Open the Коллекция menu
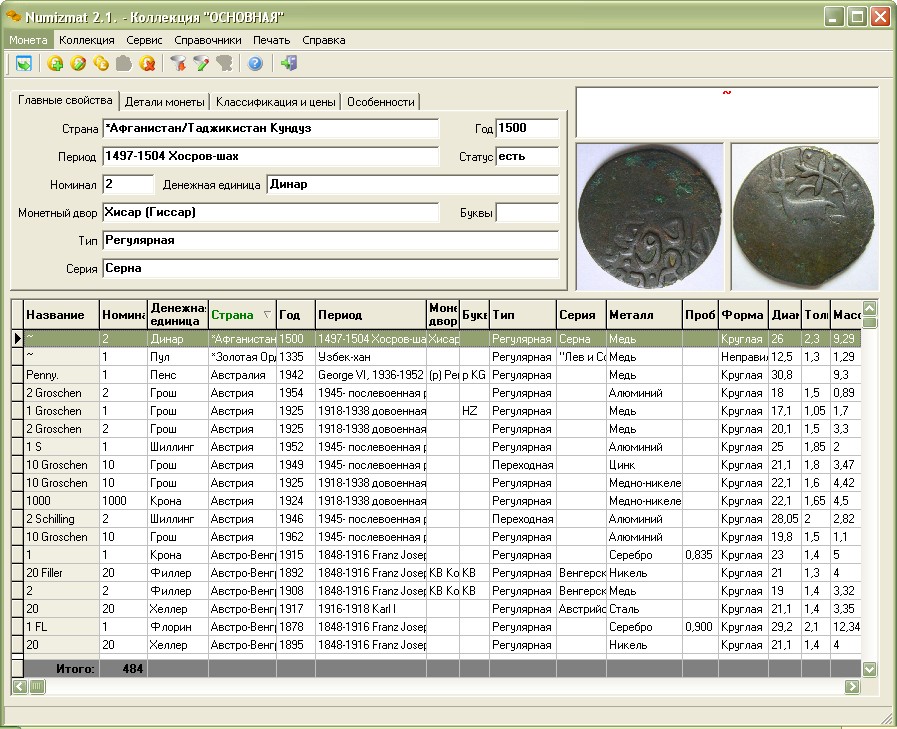 (86, 40)
